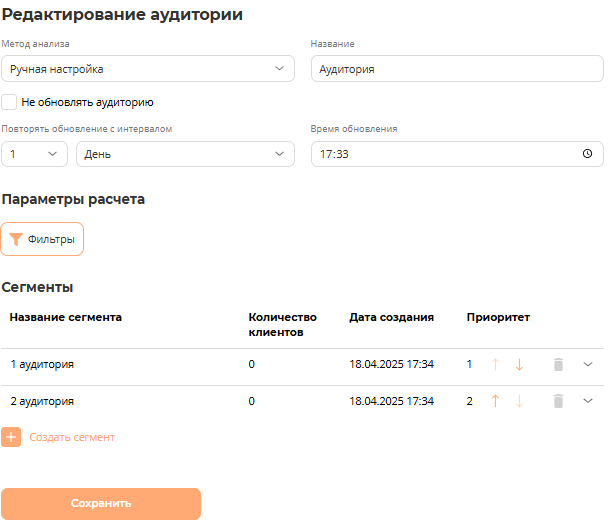Move '2 аудитория' segment priority up

pyautogui.click(x=495, y=401)
